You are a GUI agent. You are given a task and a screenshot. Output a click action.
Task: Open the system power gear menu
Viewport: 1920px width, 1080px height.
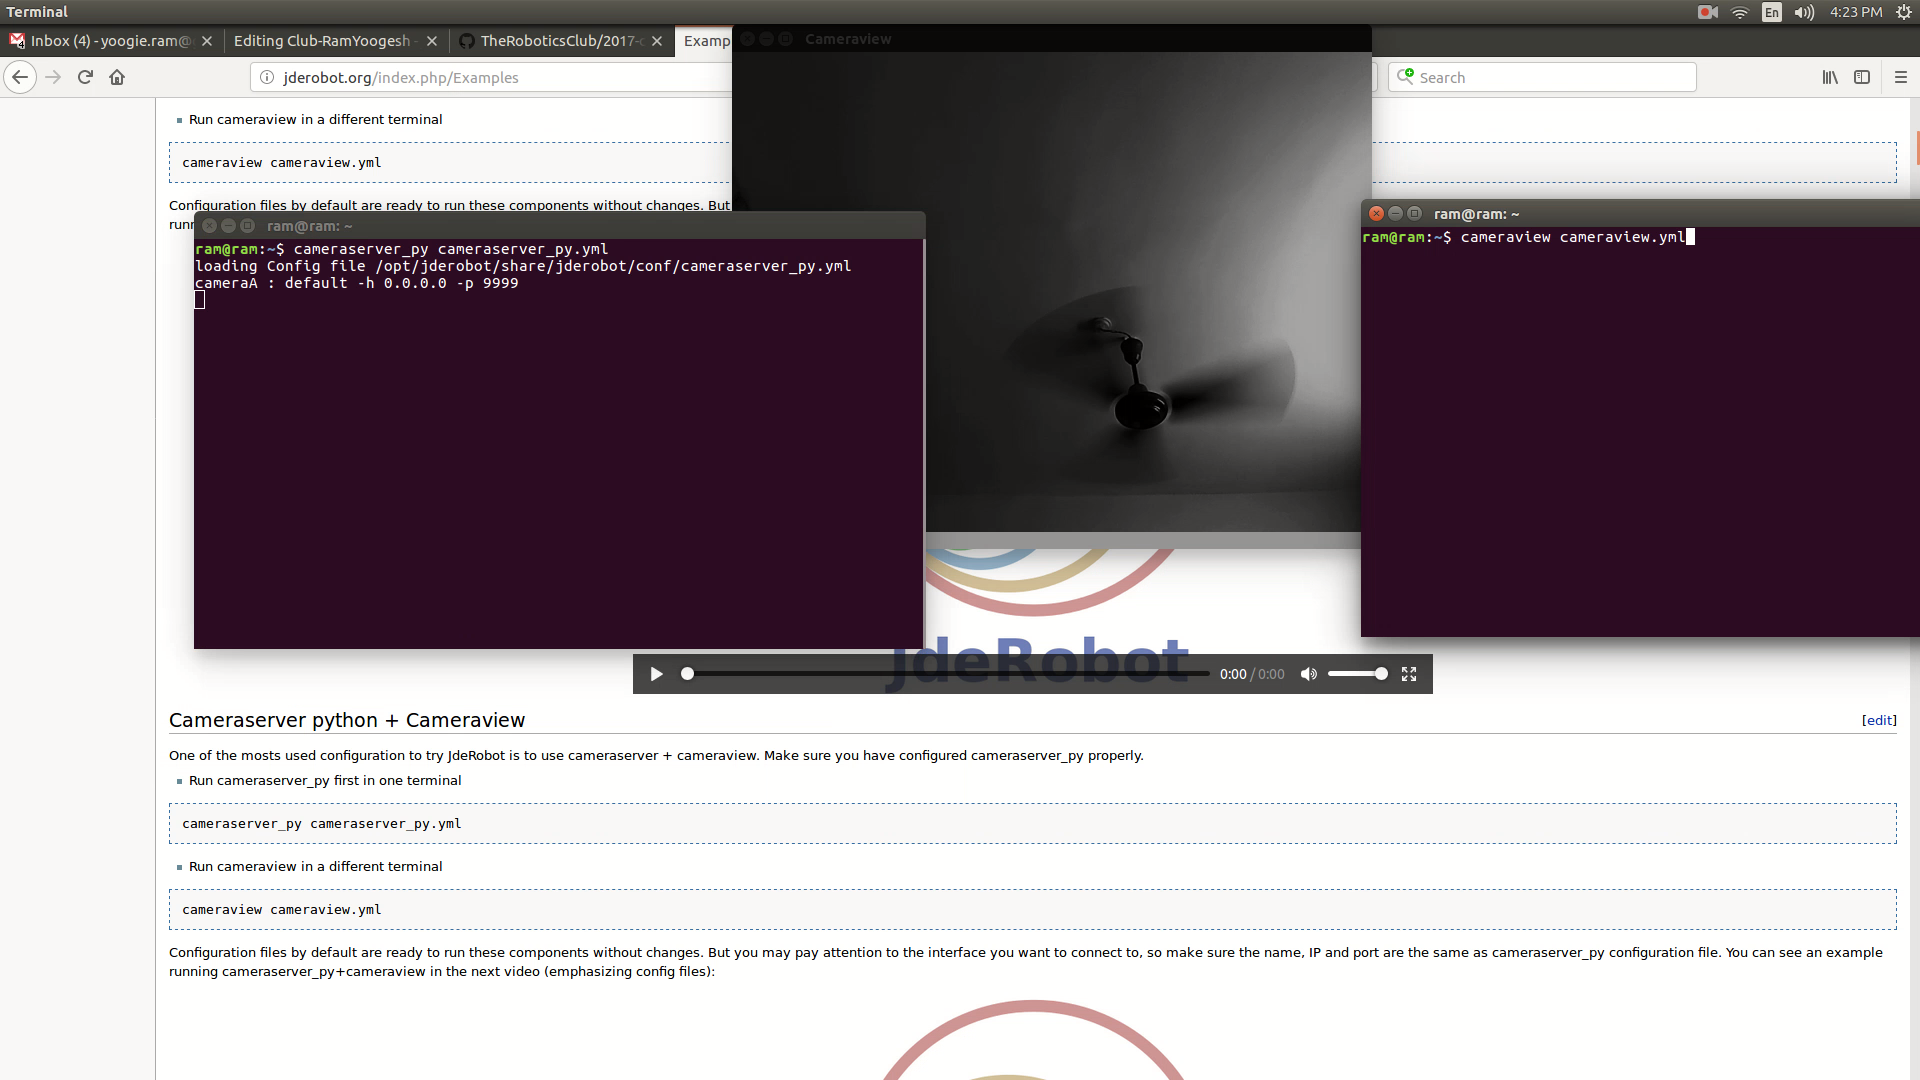click(x=1904, y=12)
